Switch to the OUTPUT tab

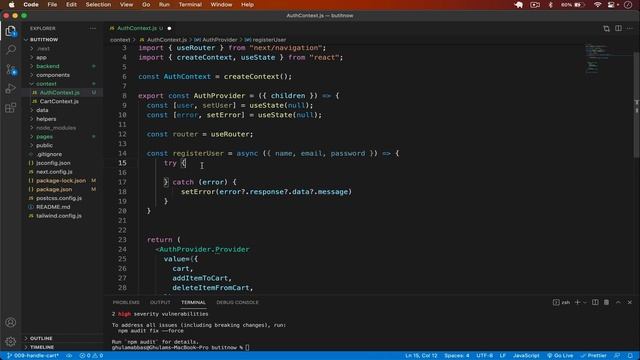[x=160, y=302]
